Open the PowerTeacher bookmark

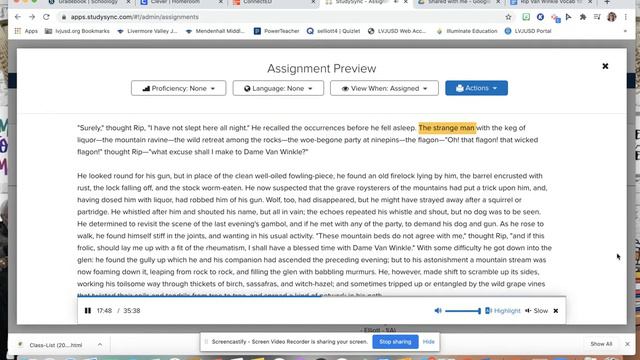276,31
